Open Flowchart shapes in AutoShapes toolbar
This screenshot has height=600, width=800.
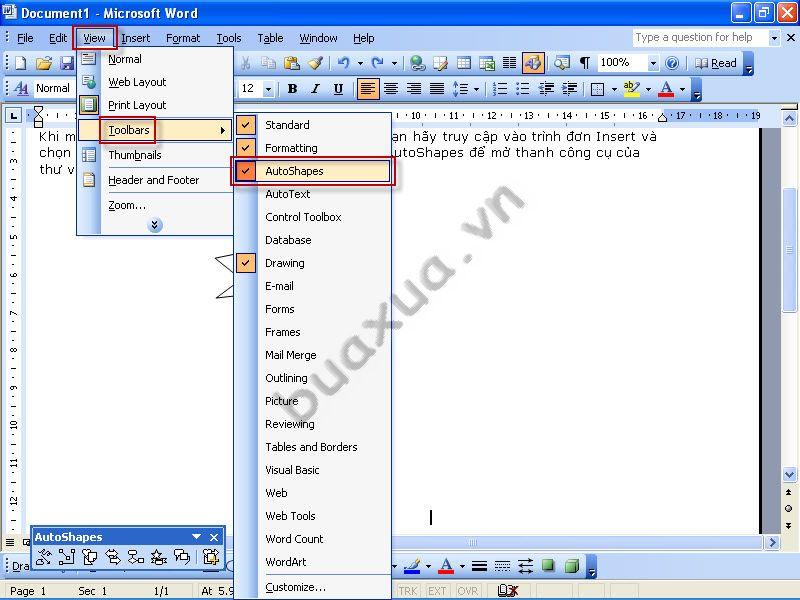point(136,557)
